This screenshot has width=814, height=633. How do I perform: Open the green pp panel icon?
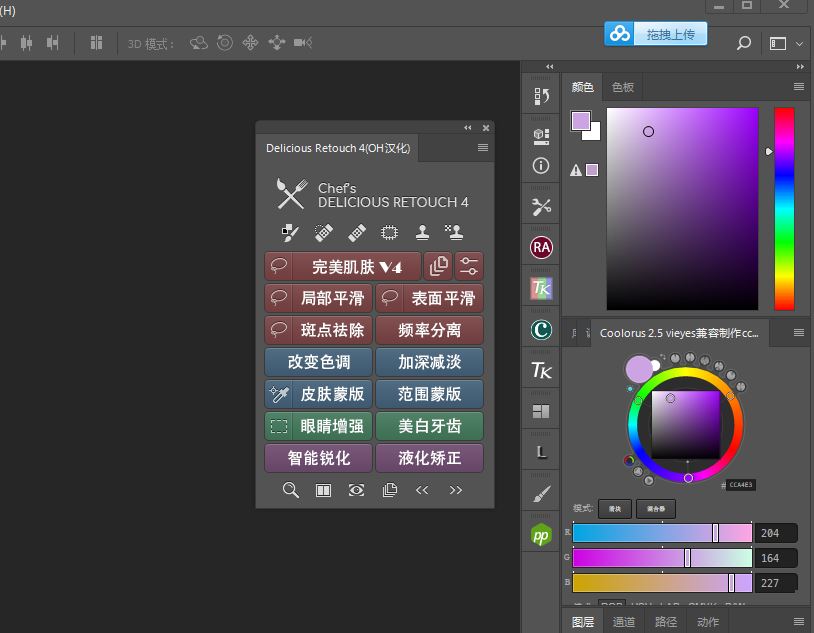[541, 535]
